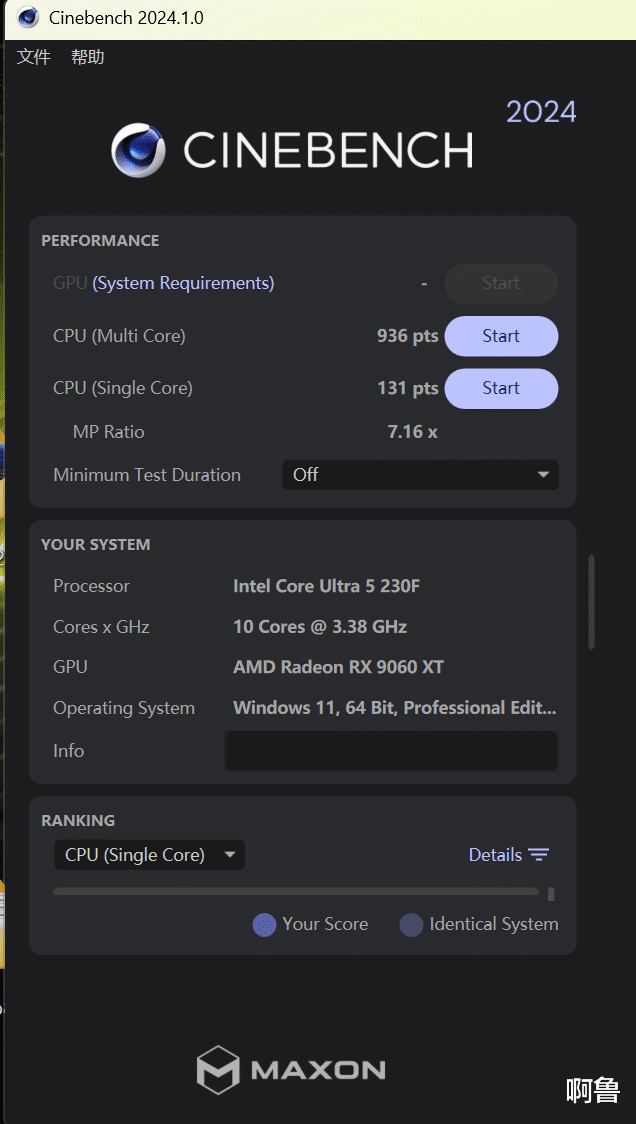Click the Details filter lines icon
636x1124 pixels.
538,854
